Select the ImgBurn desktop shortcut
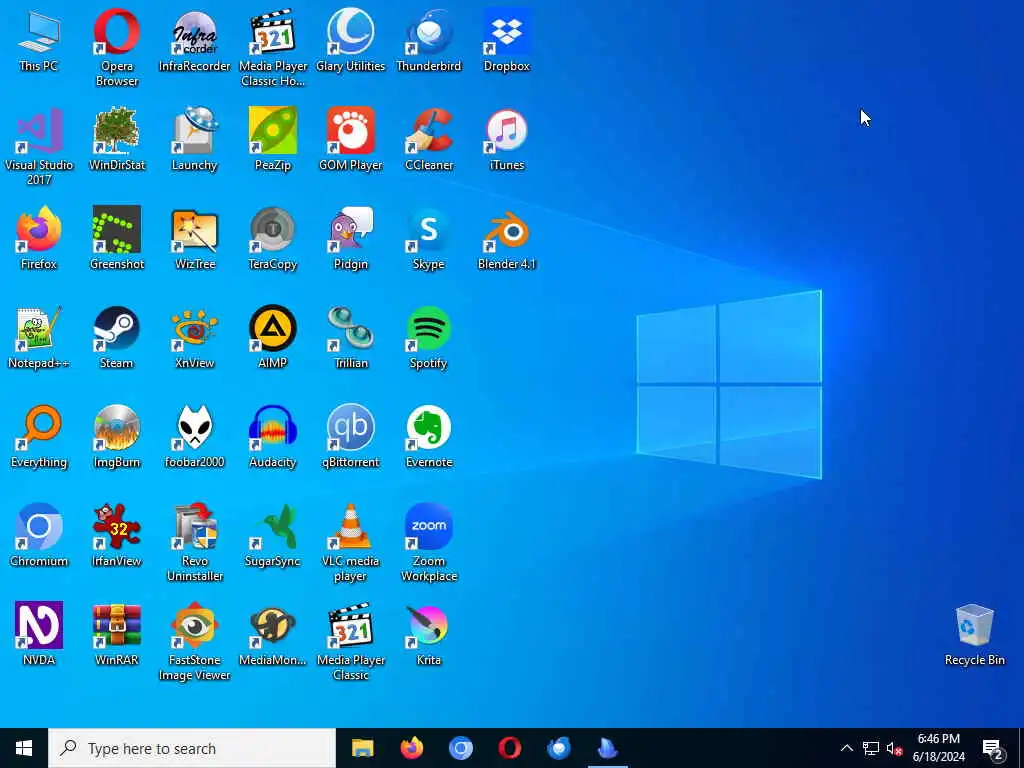The height and width of the screenshot is (768, 1024). point(117,436)
